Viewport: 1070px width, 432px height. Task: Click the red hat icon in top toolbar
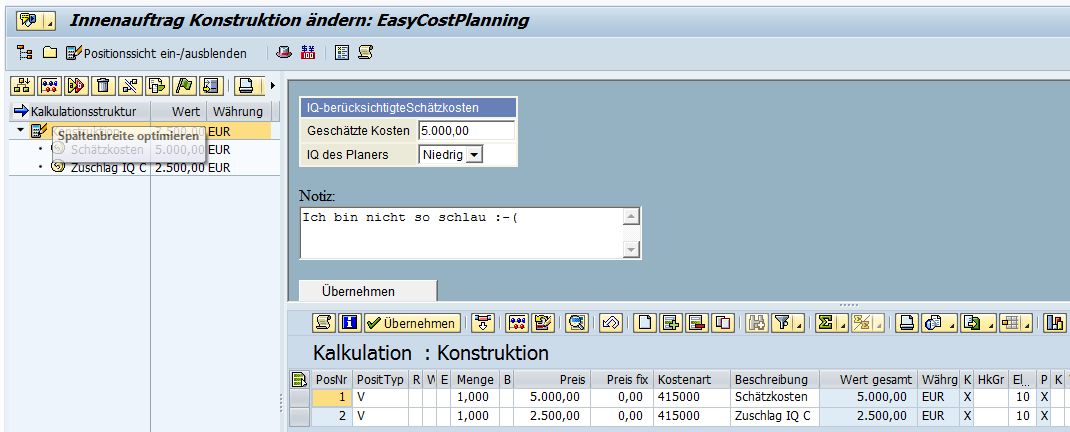(x=284, y=53)
